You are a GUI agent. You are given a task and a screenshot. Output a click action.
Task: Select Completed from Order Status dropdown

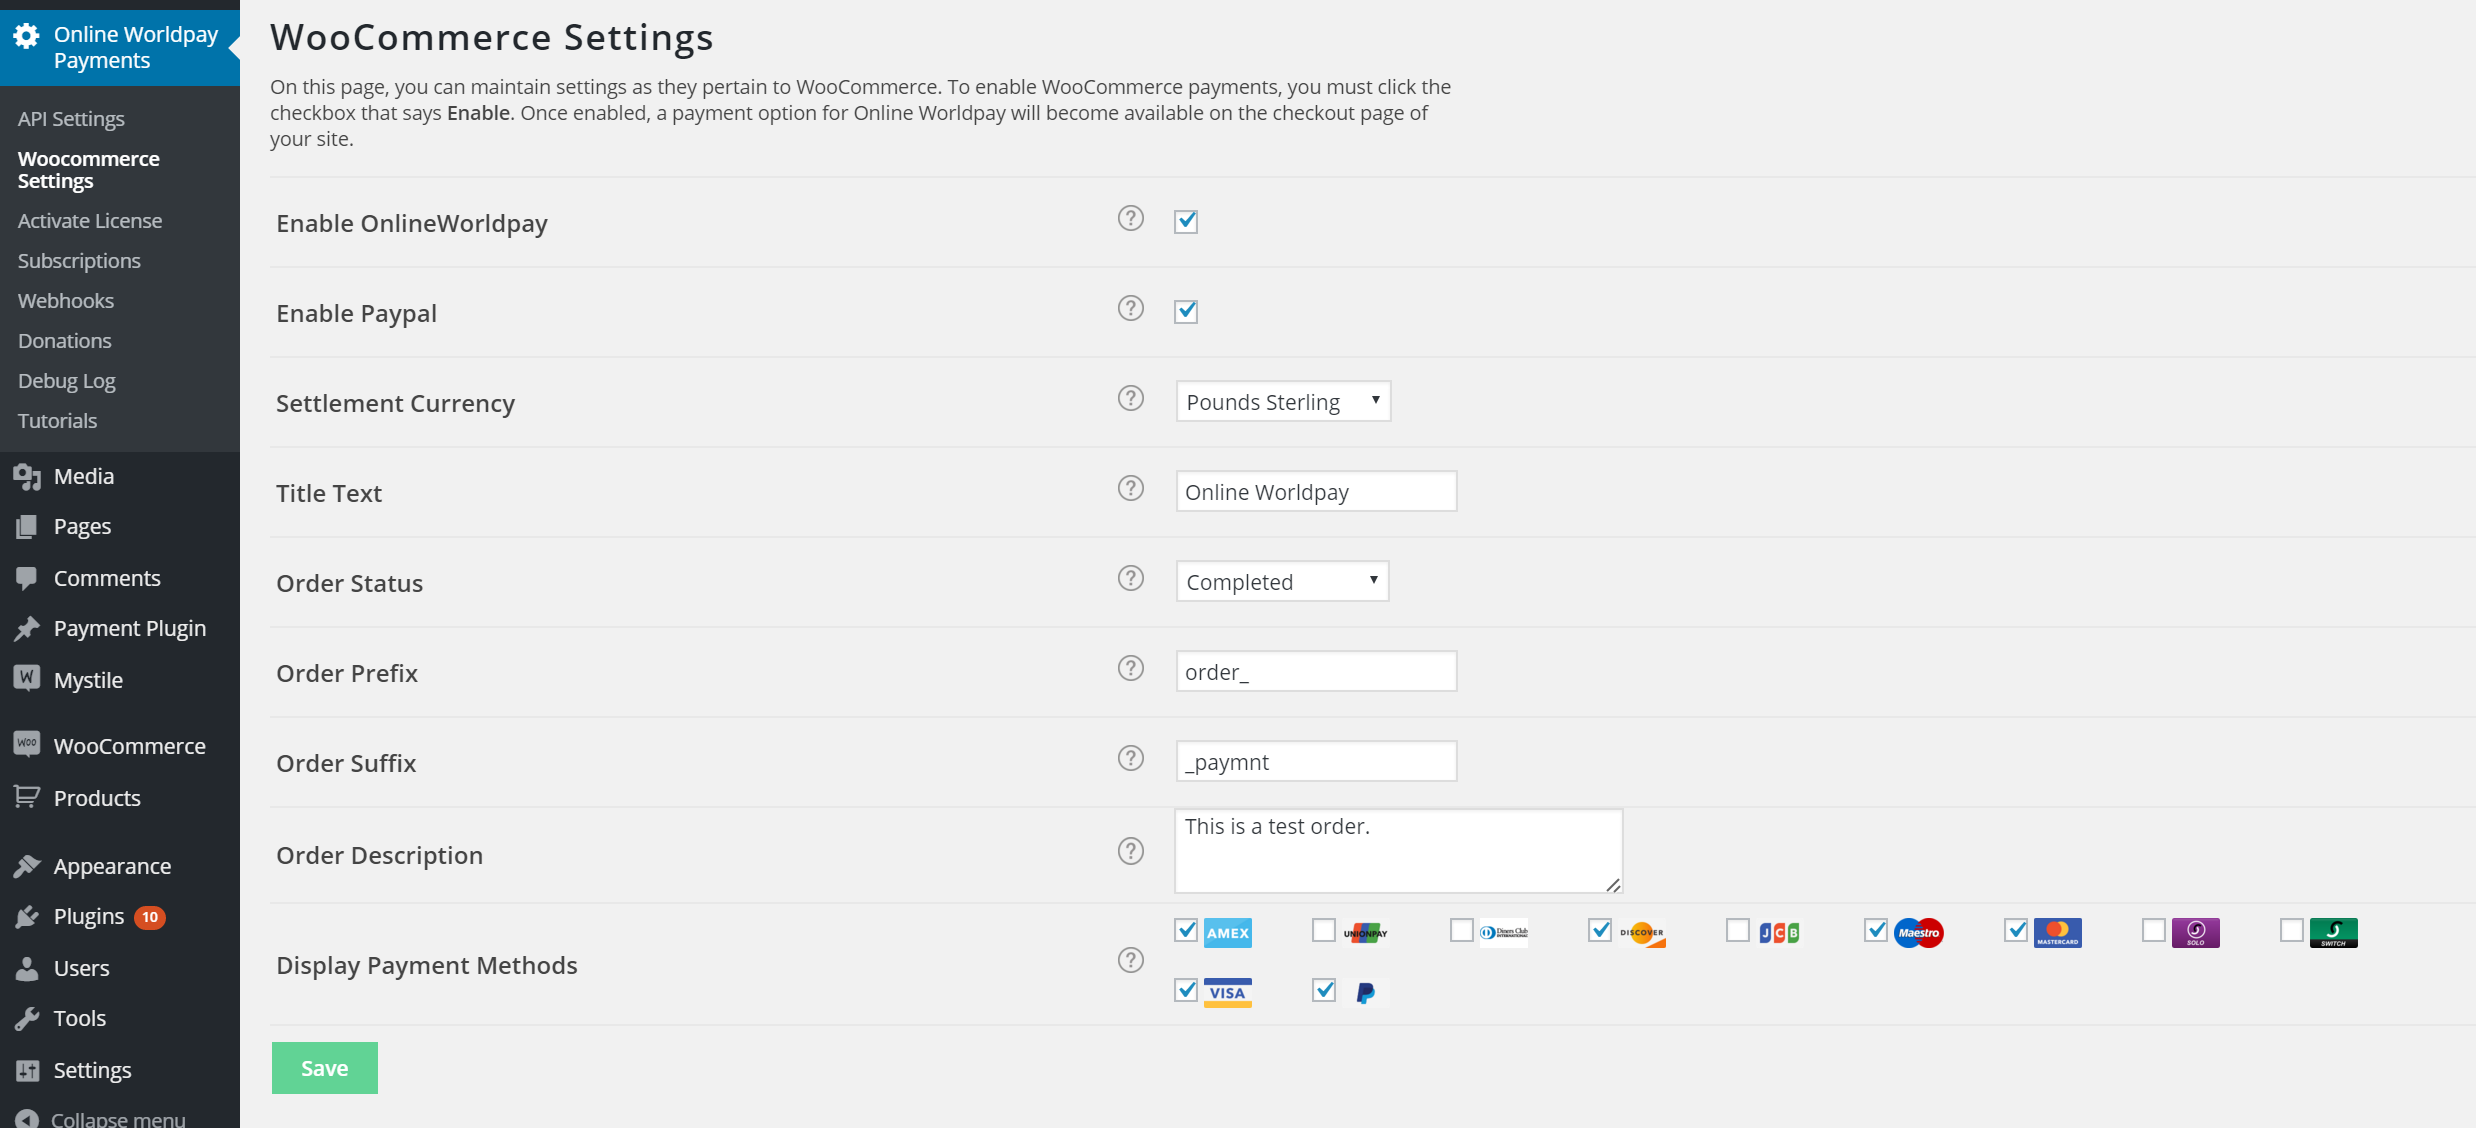1282,580
